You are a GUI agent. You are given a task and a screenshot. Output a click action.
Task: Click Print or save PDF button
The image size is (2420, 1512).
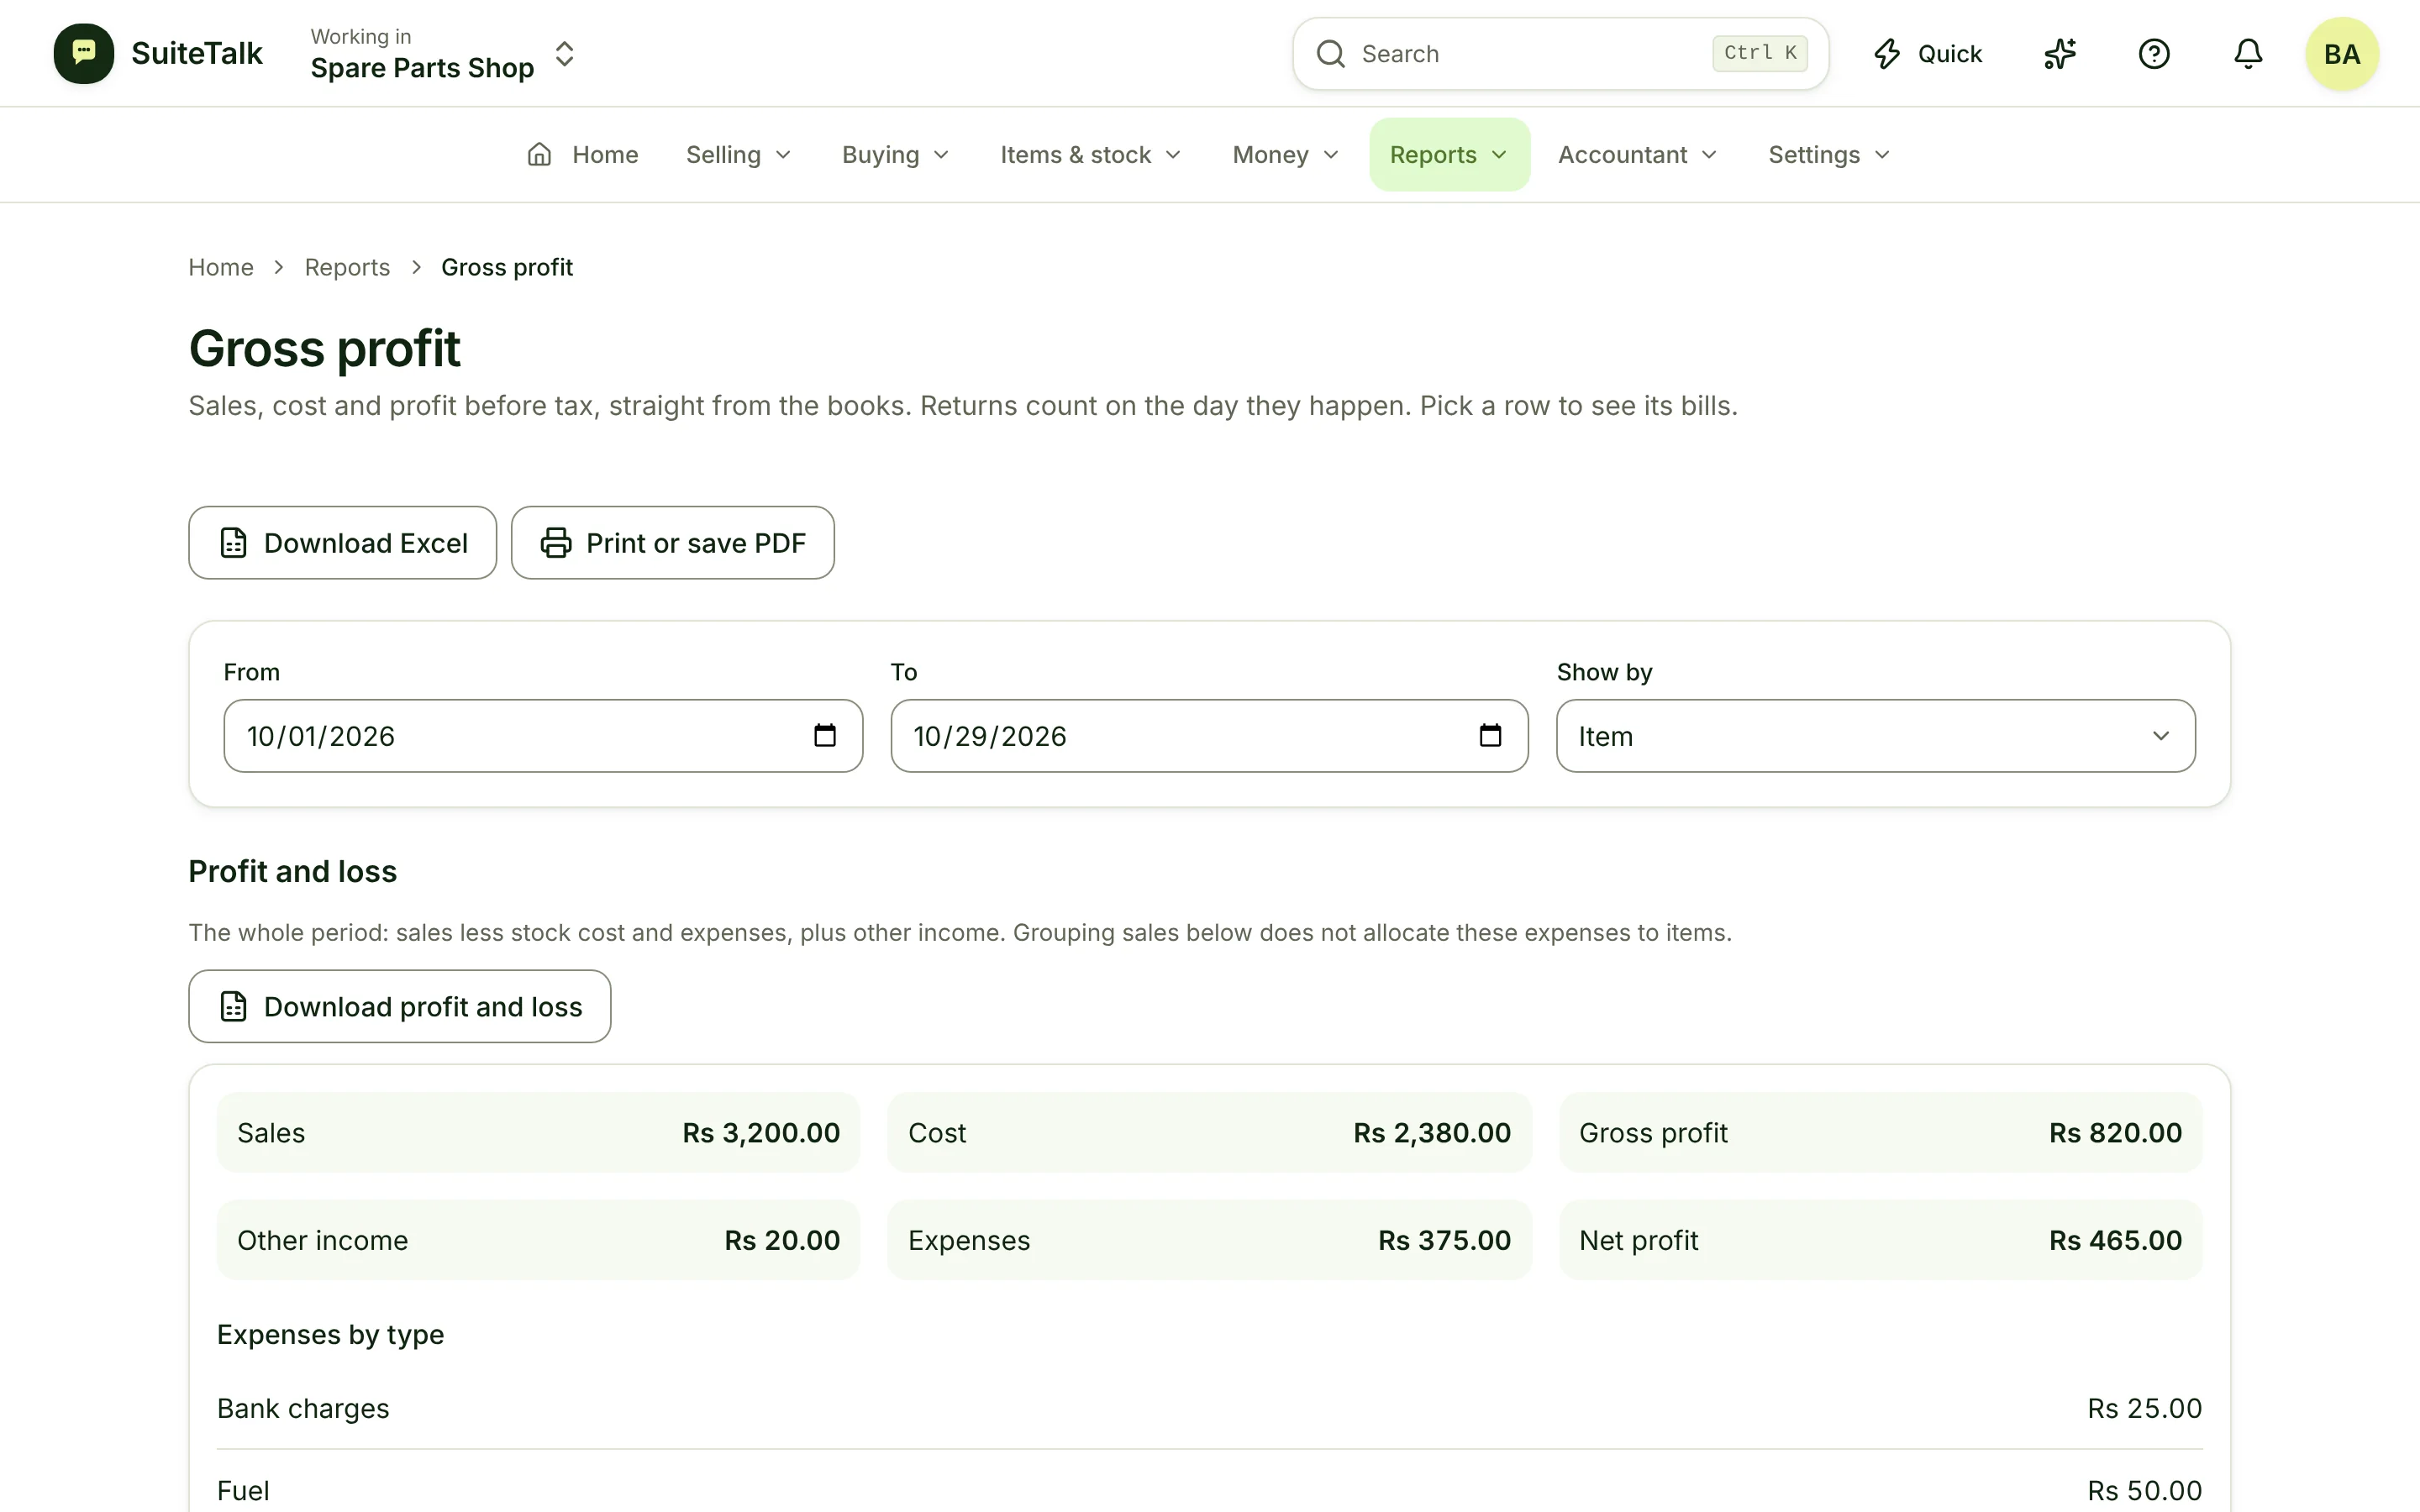click(672, 543)
